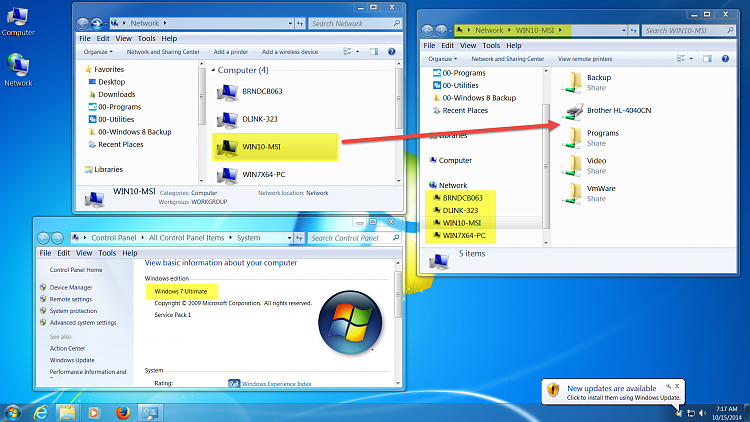Image resolution: width=750 pixels, height=422 pixels.
Task: Click the Start button on taskbar
Action: pyautogui.click(x=12, y=413)
